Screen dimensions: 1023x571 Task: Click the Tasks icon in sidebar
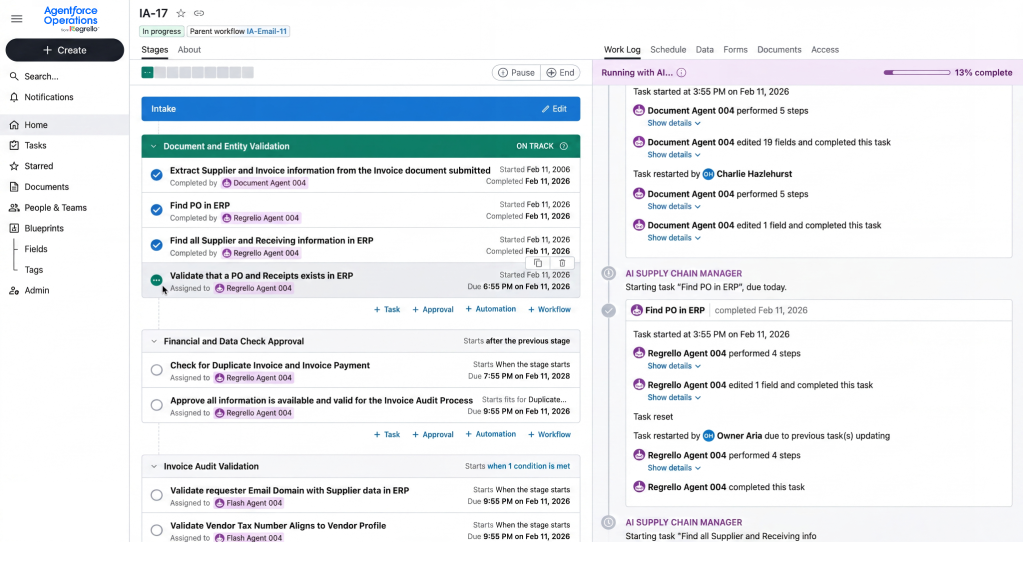[x=14, y=146]
